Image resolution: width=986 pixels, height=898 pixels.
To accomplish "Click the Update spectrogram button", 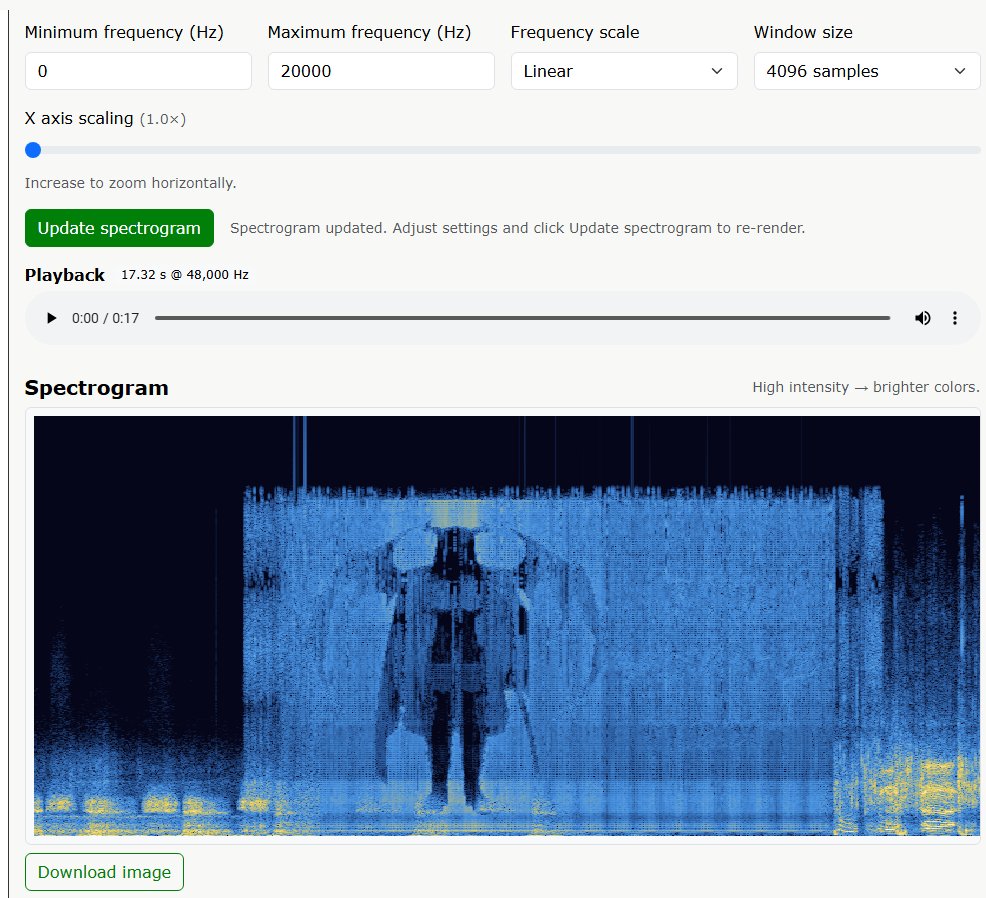I will pos(119,228).
